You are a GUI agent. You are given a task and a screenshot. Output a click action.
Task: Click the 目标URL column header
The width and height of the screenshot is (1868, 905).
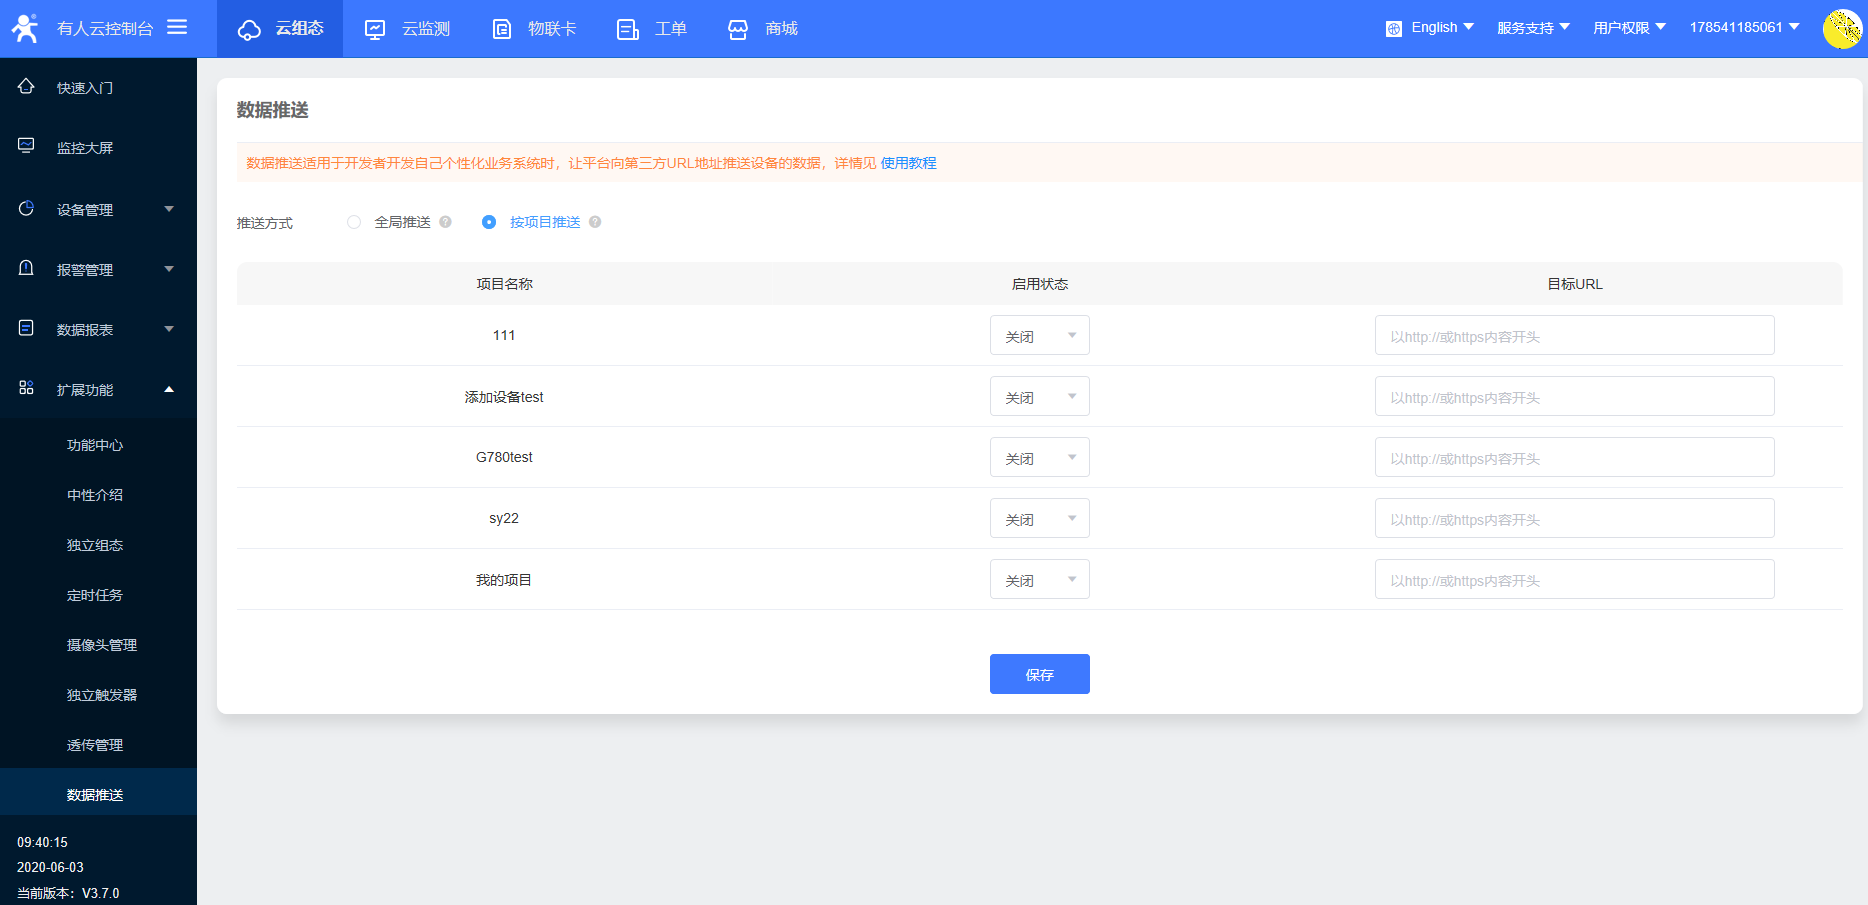point(1575,284)
